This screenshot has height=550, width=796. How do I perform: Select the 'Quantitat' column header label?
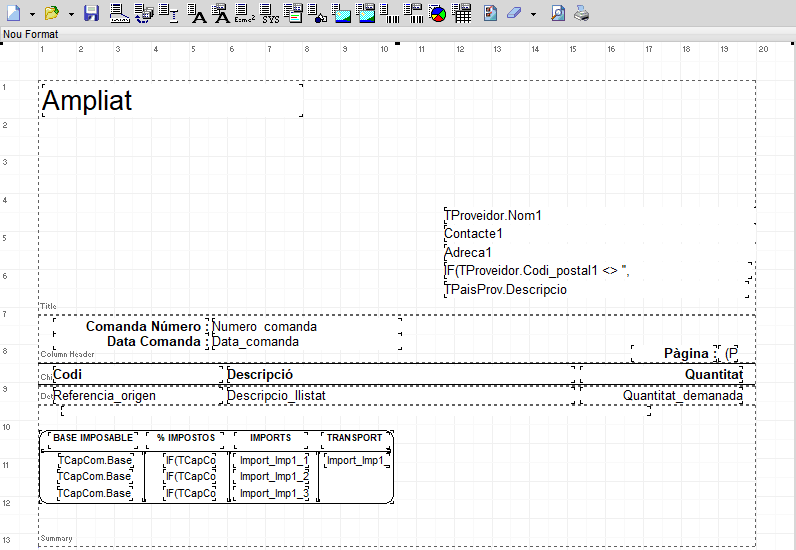[661, 374]
